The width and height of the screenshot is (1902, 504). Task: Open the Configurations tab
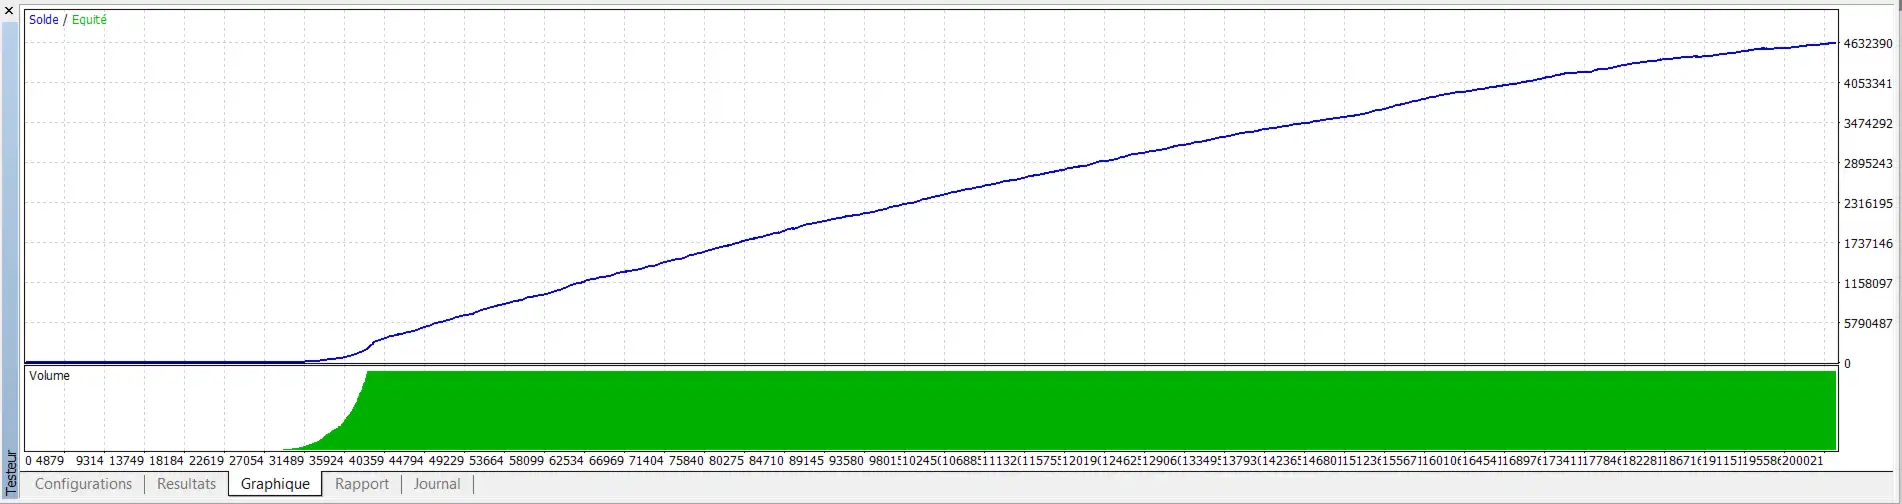click(83, 484)
